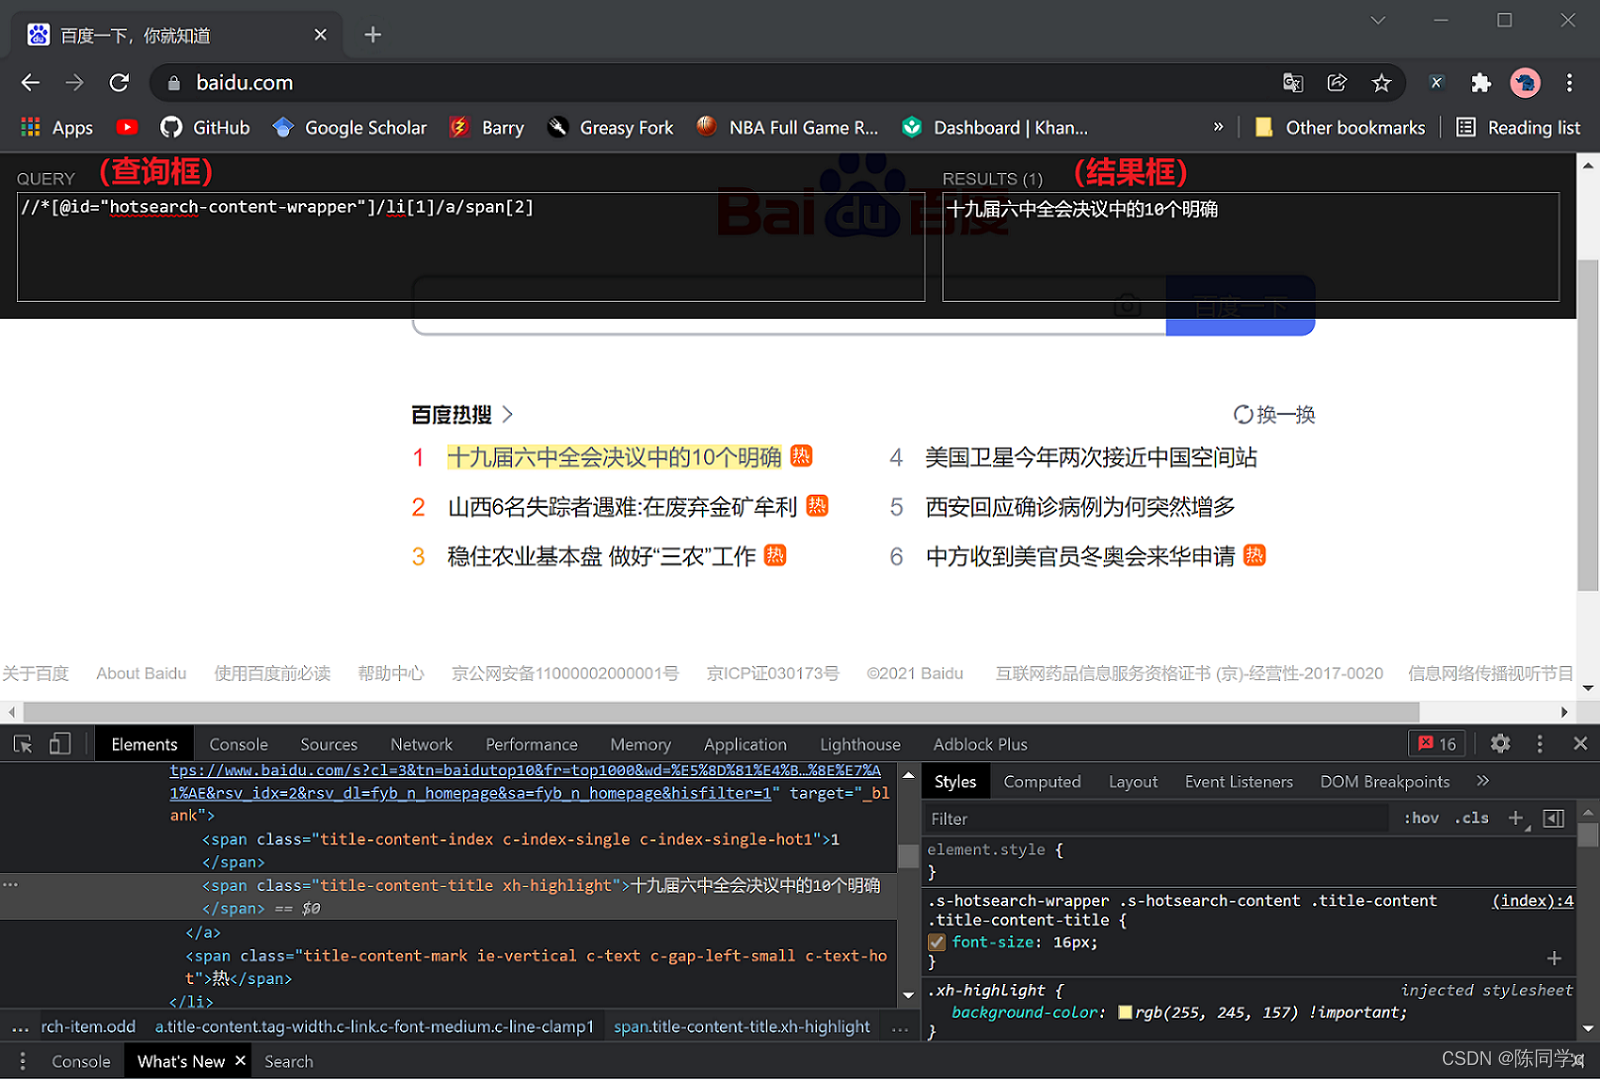Image resolution: width=1600 pixels, height=1079 pixels.
Task: Open hot search 西安回应确诊病例为何突然增多
Action: point(1080,507)
